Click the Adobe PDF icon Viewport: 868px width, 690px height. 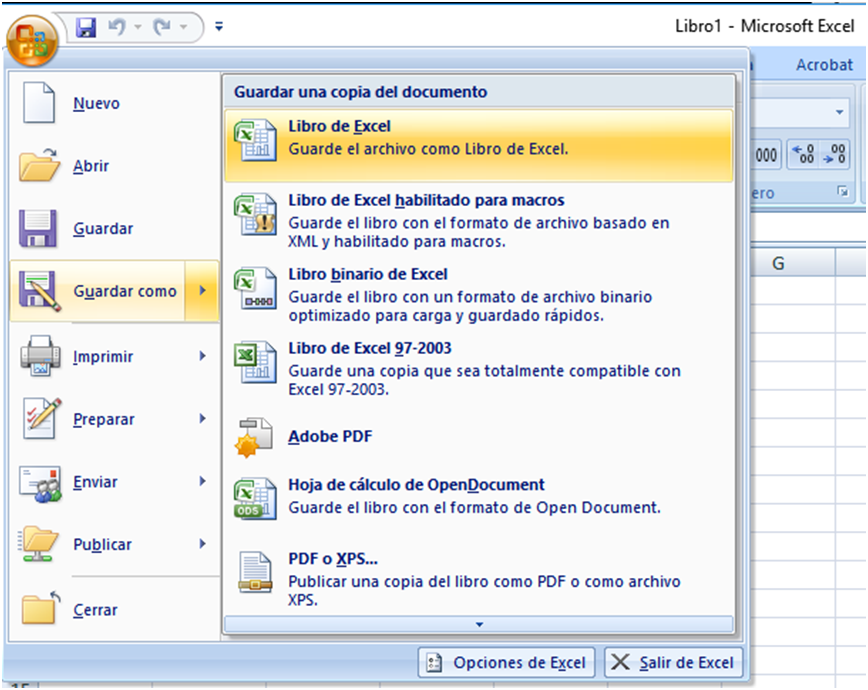point(254,437)
